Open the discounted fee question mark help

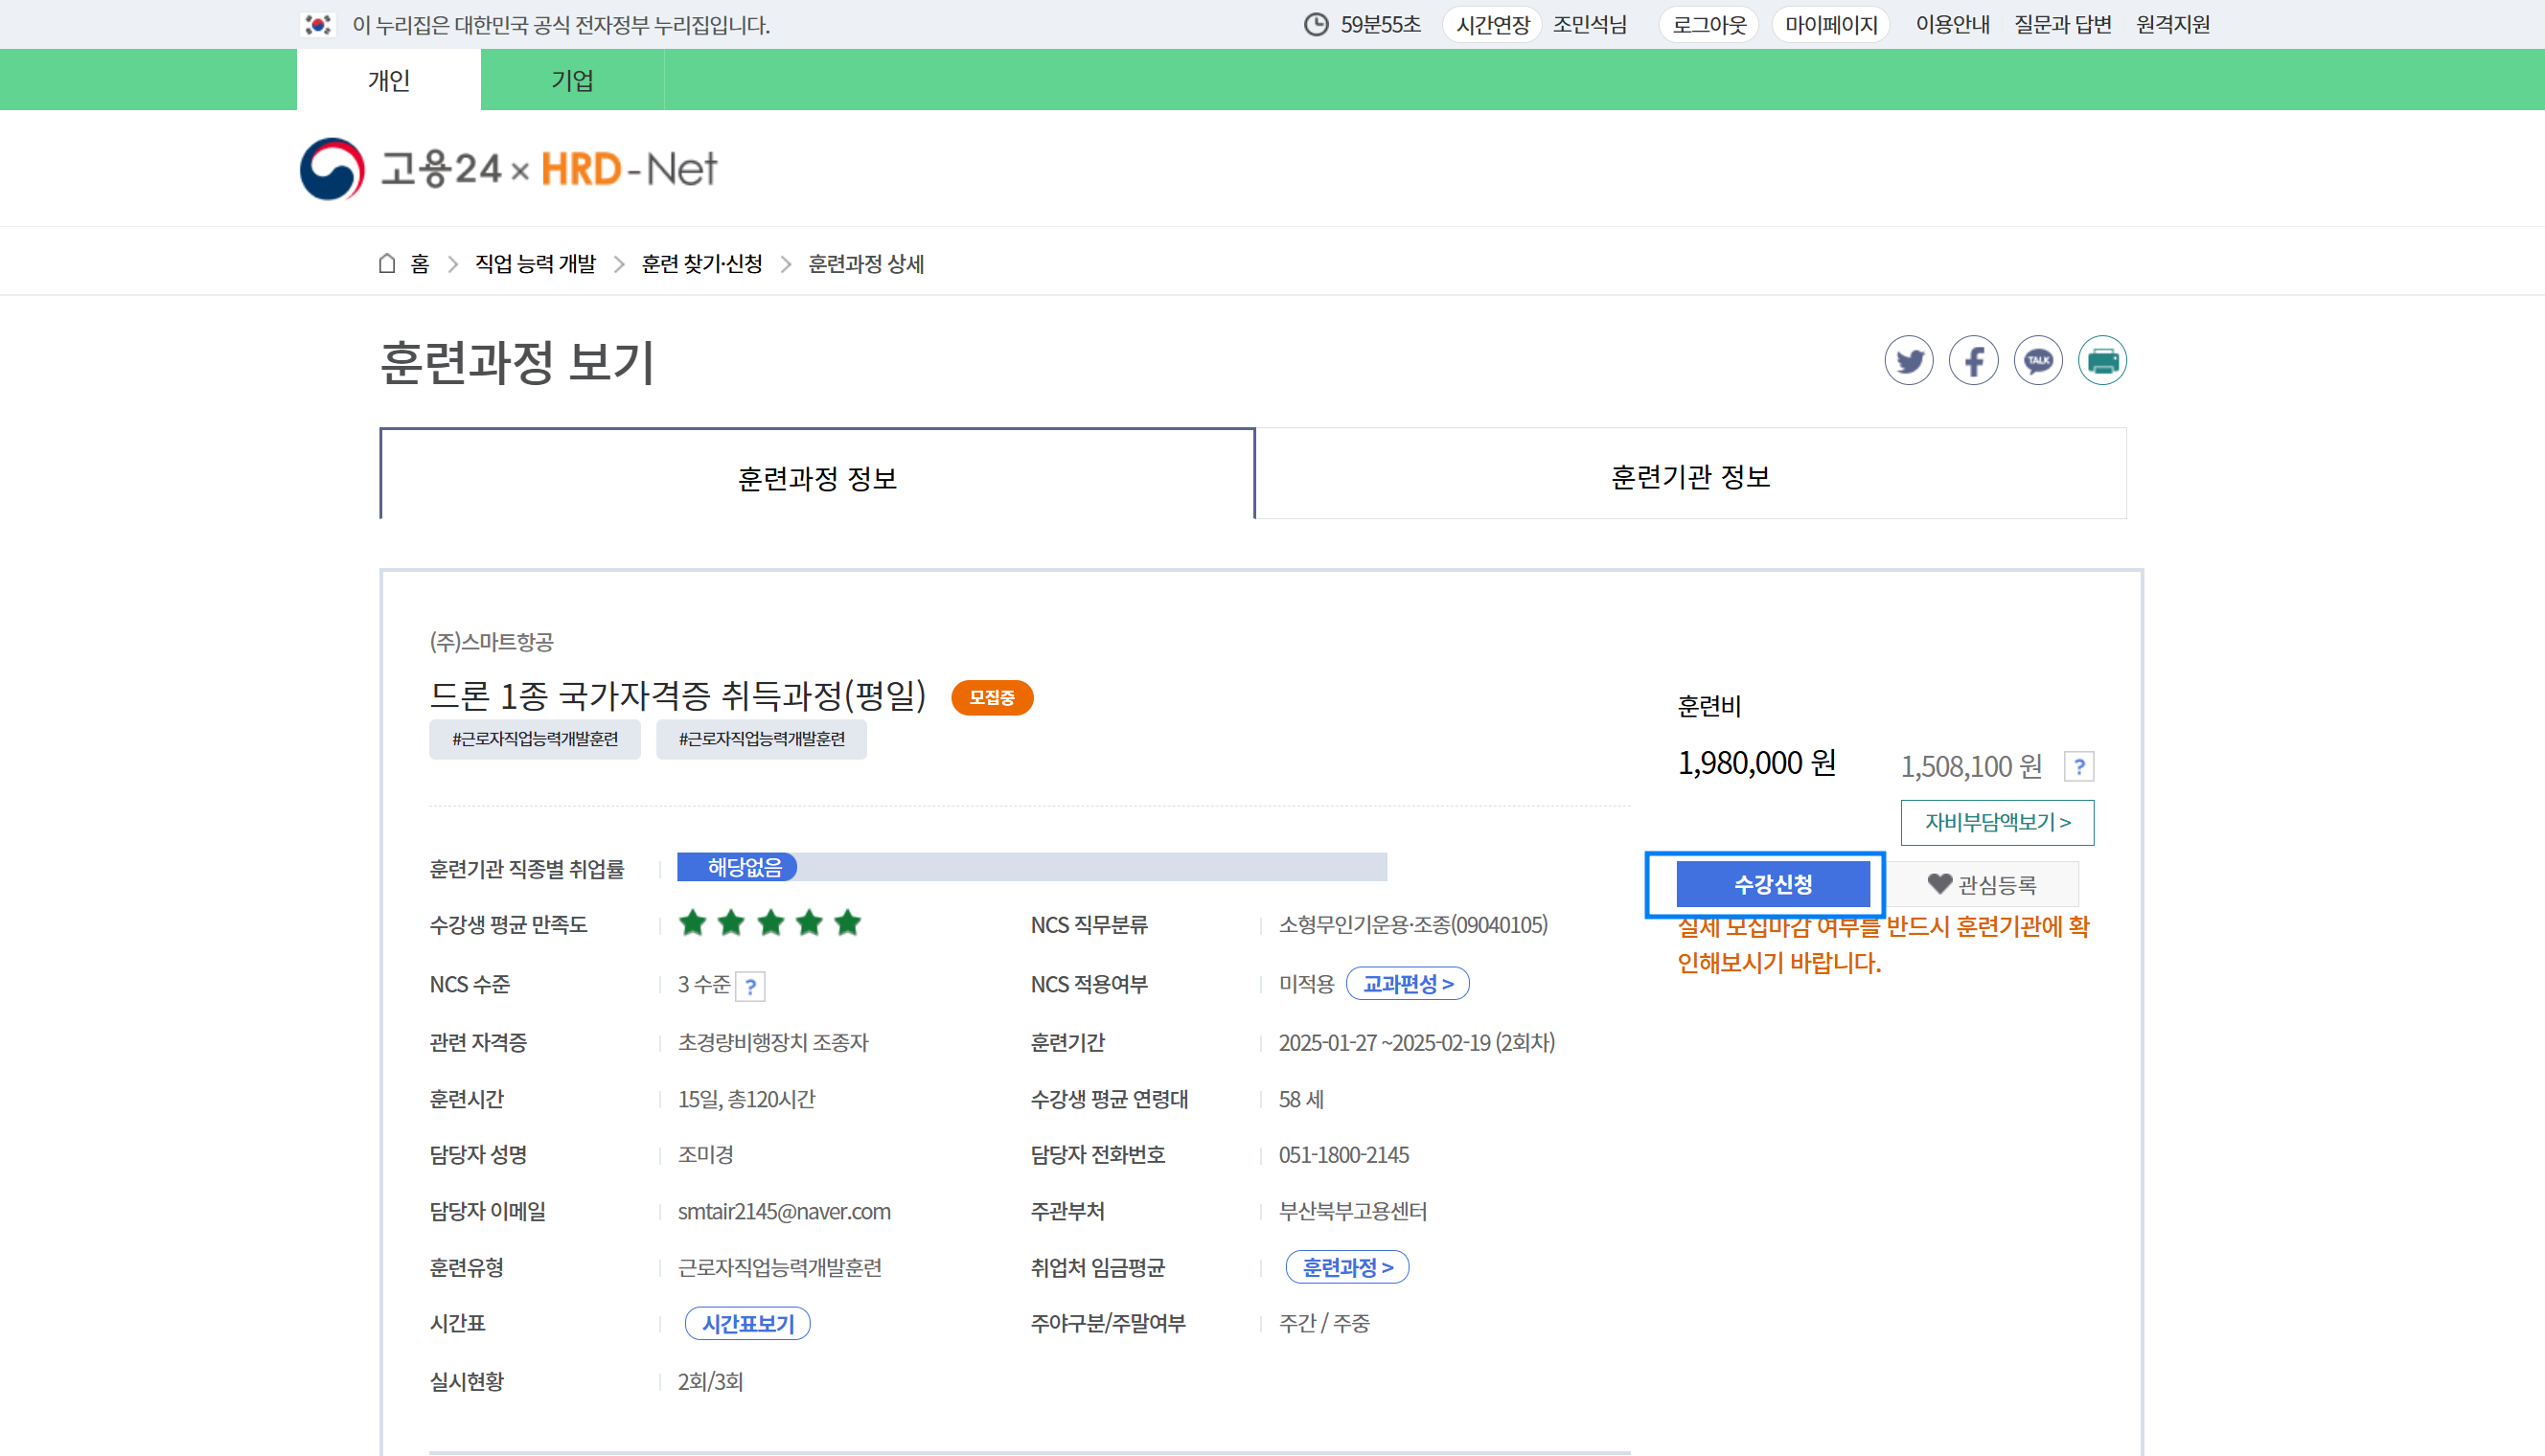click(x=2079, y=765)
